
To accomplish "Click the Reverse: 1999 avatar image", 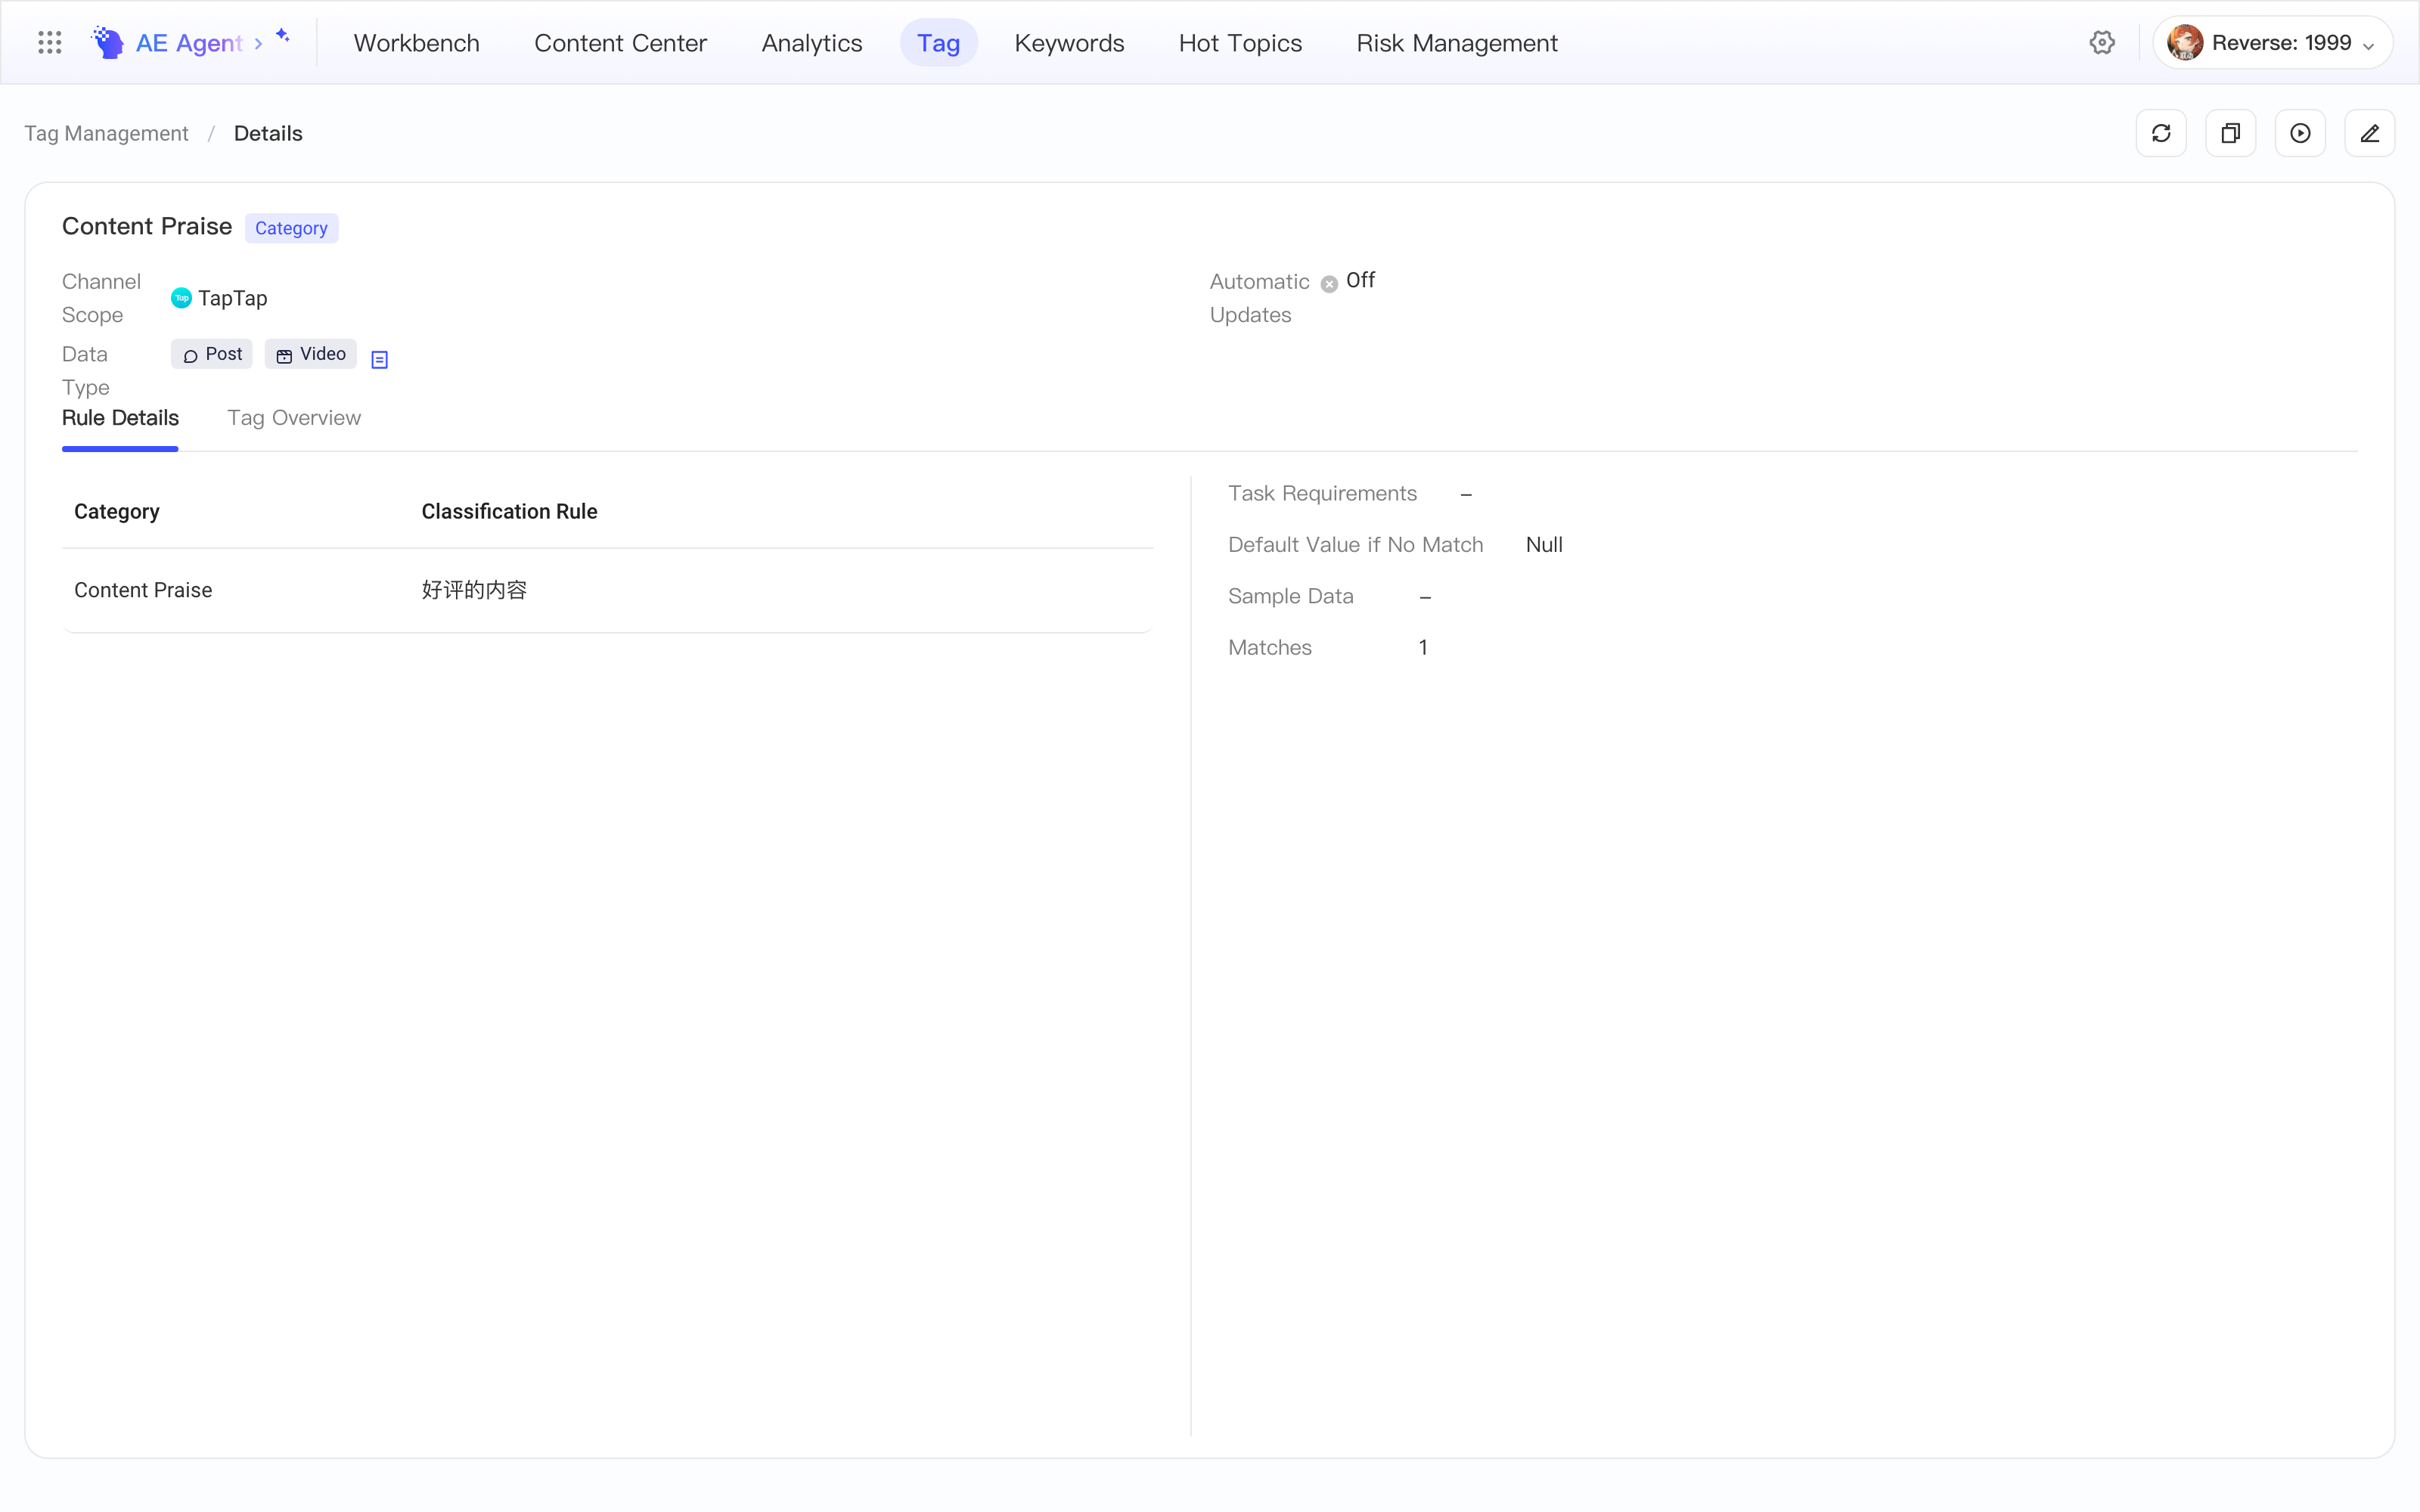I will [2185, 42].
